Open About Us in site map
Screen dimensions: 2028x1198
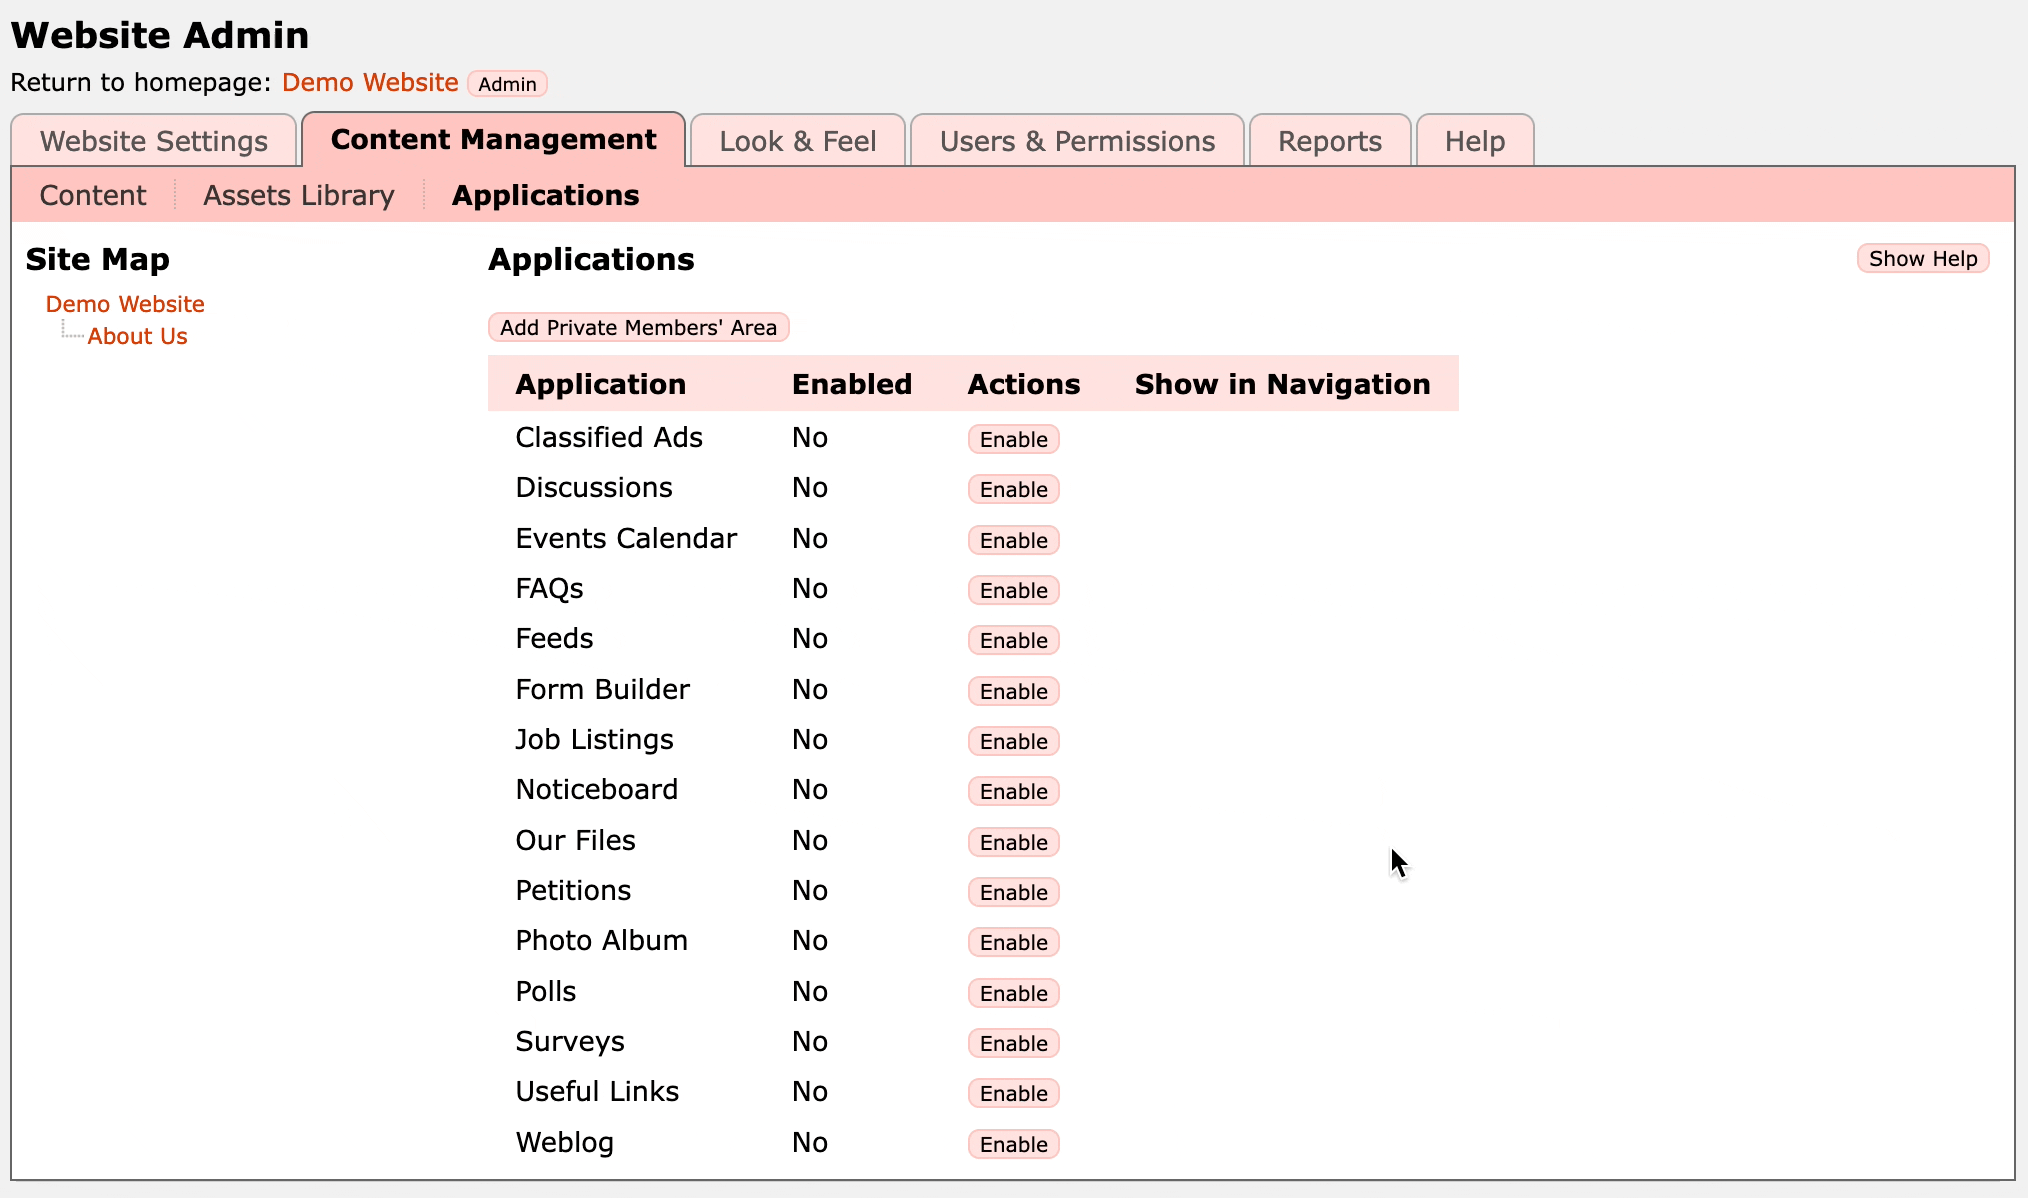[137, 336]
